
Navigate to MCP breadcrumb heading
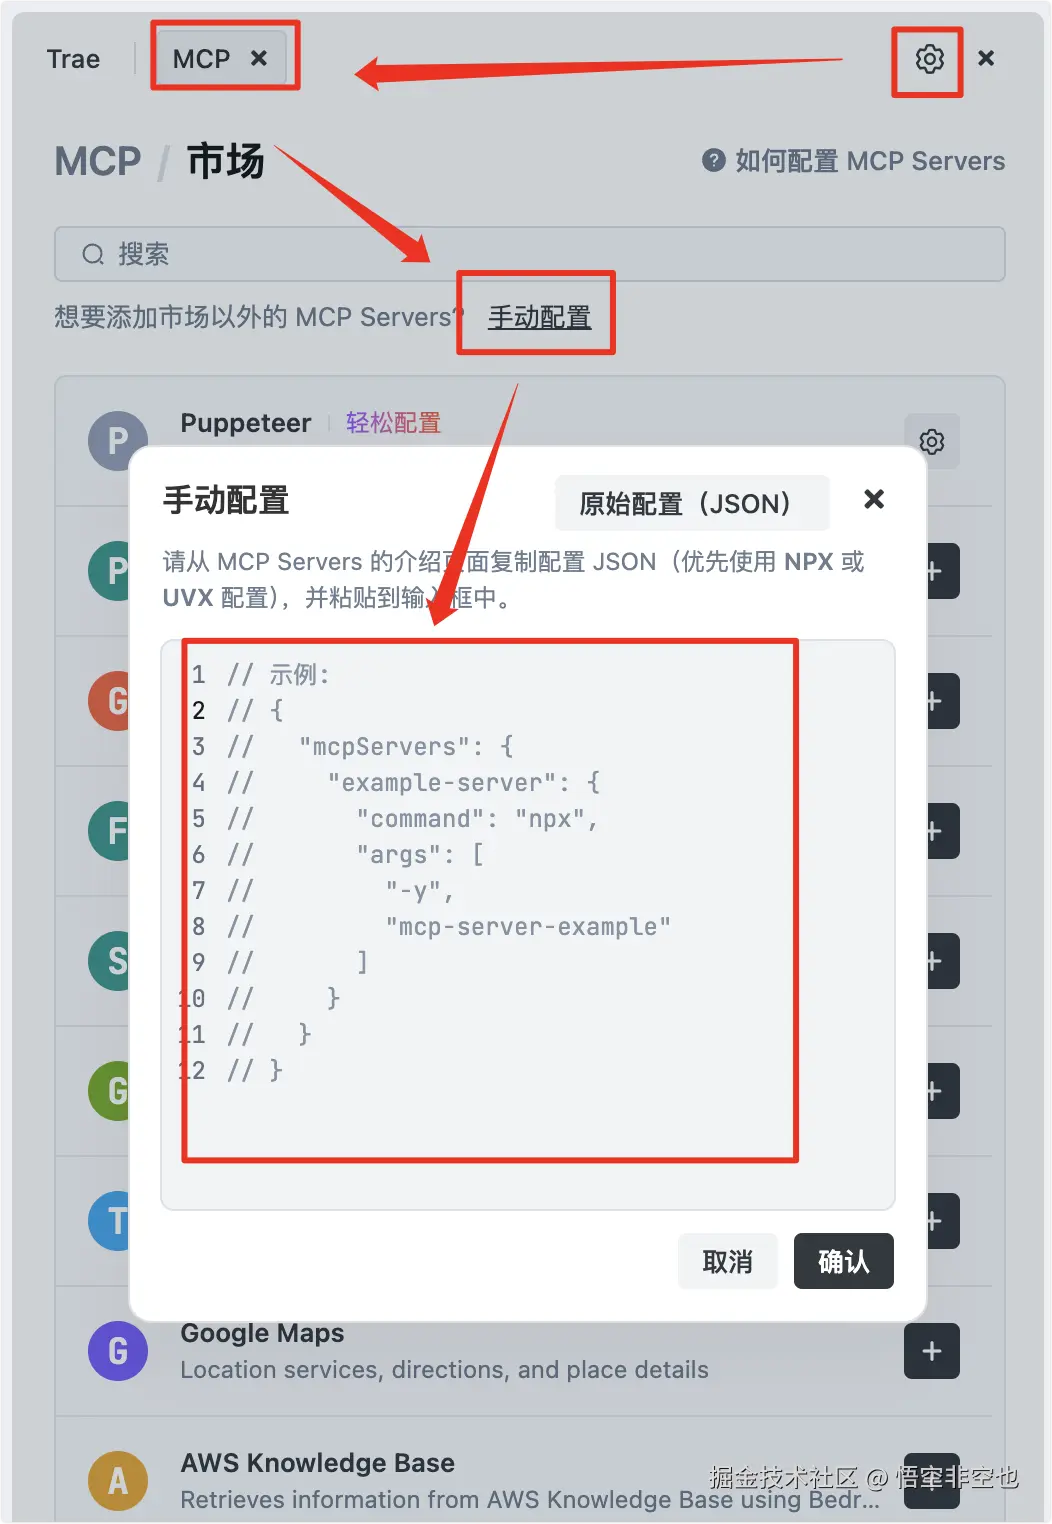[98, 161]
